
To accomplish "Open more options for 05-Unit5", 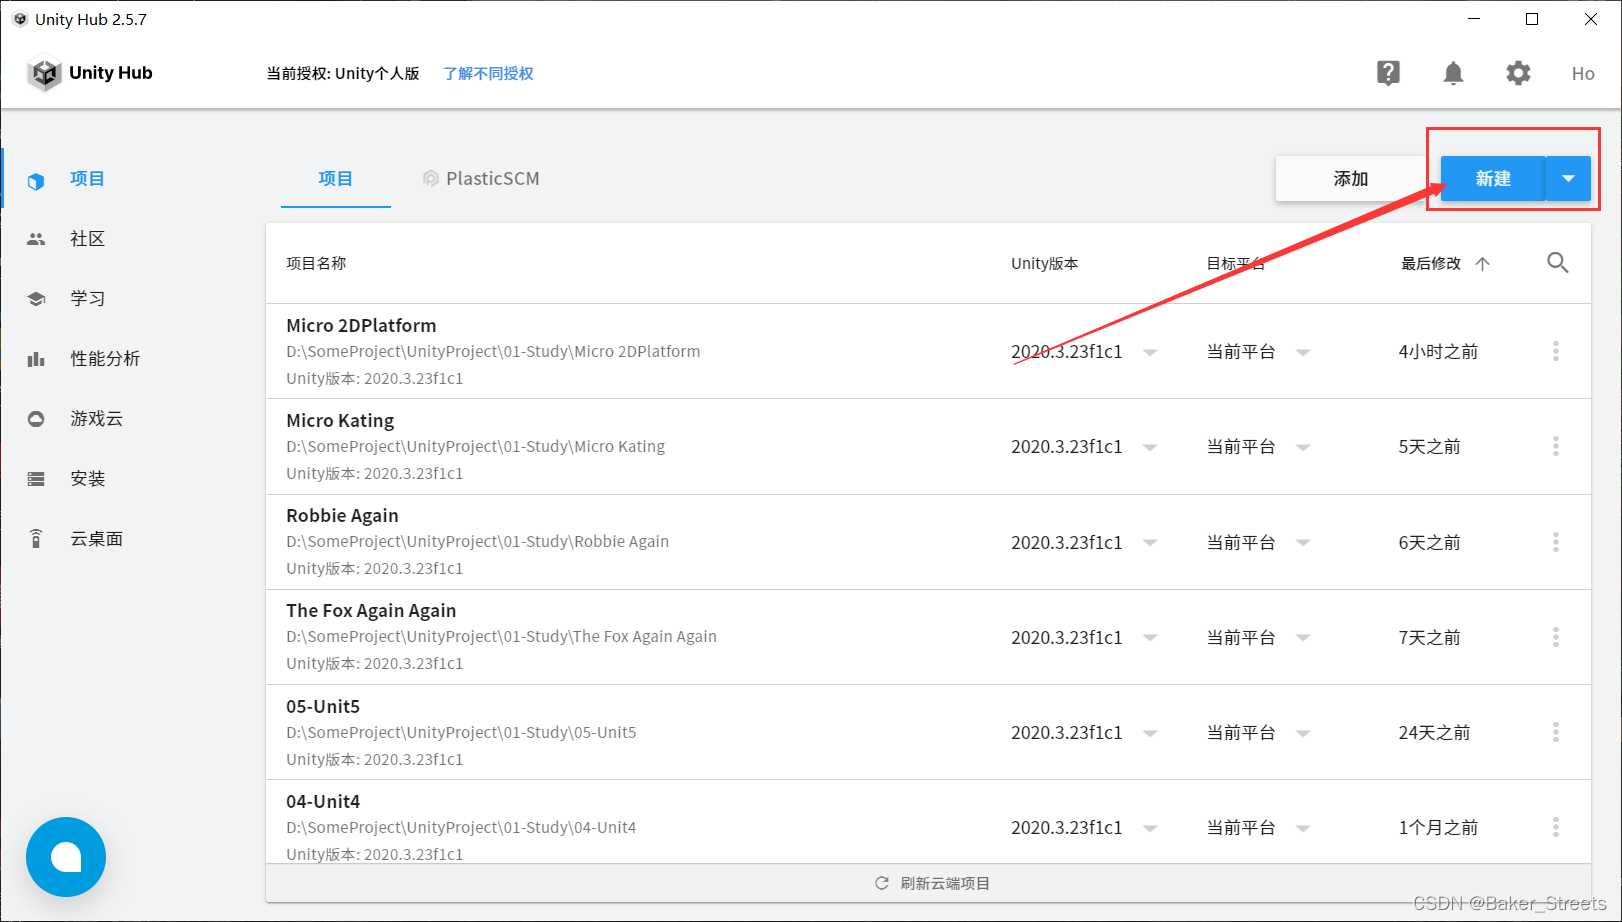I will 1556,732.
